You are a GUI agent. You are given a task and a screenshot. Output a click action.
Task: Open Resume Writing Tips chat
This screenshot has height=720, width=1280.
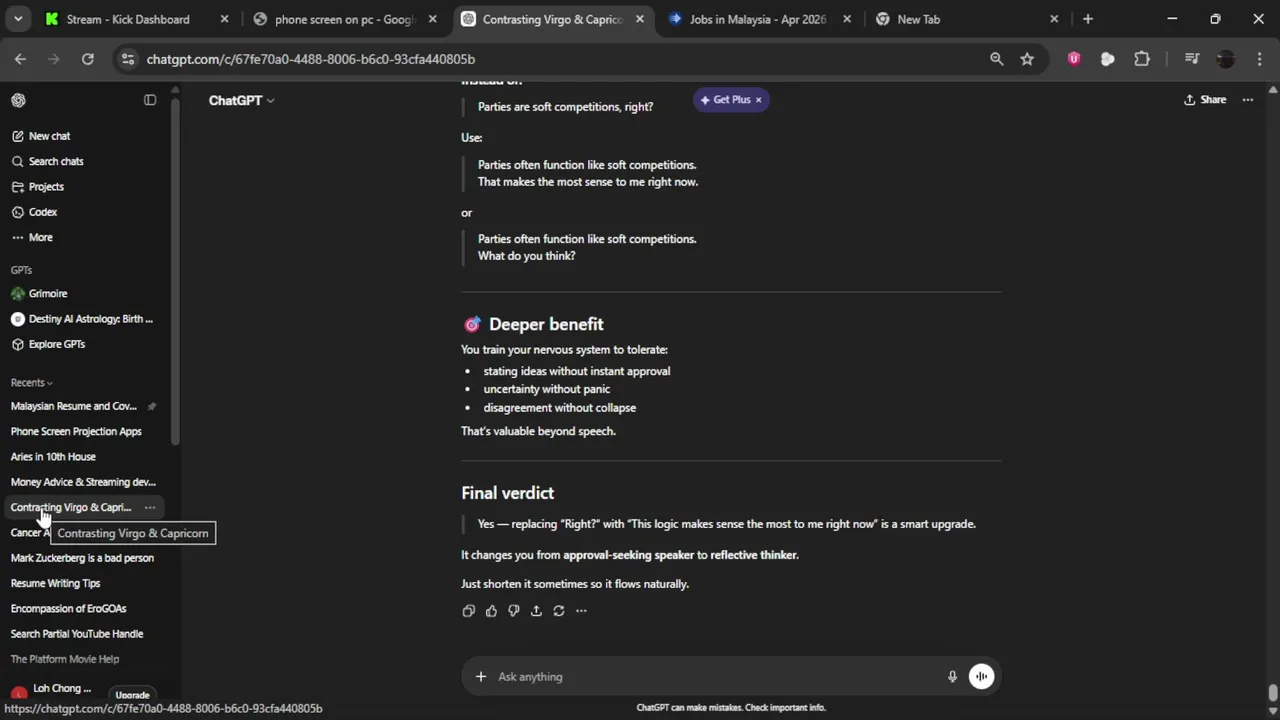(x=55, y=583)
